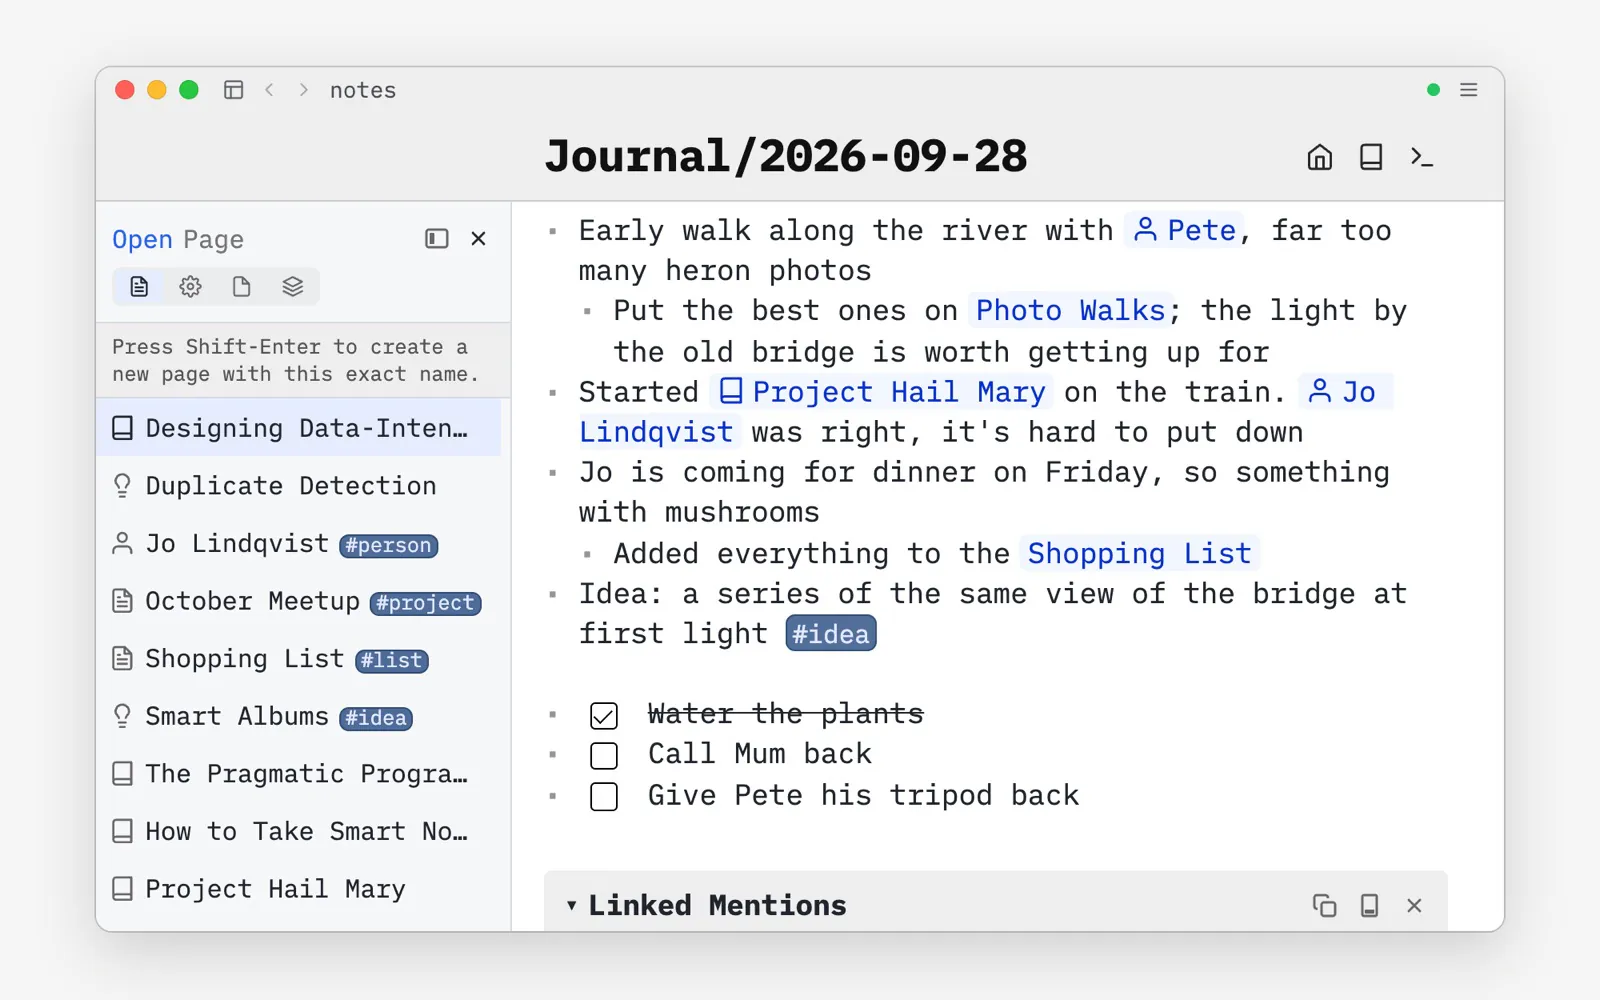Click the green sync status dot

pos(1433,90)
